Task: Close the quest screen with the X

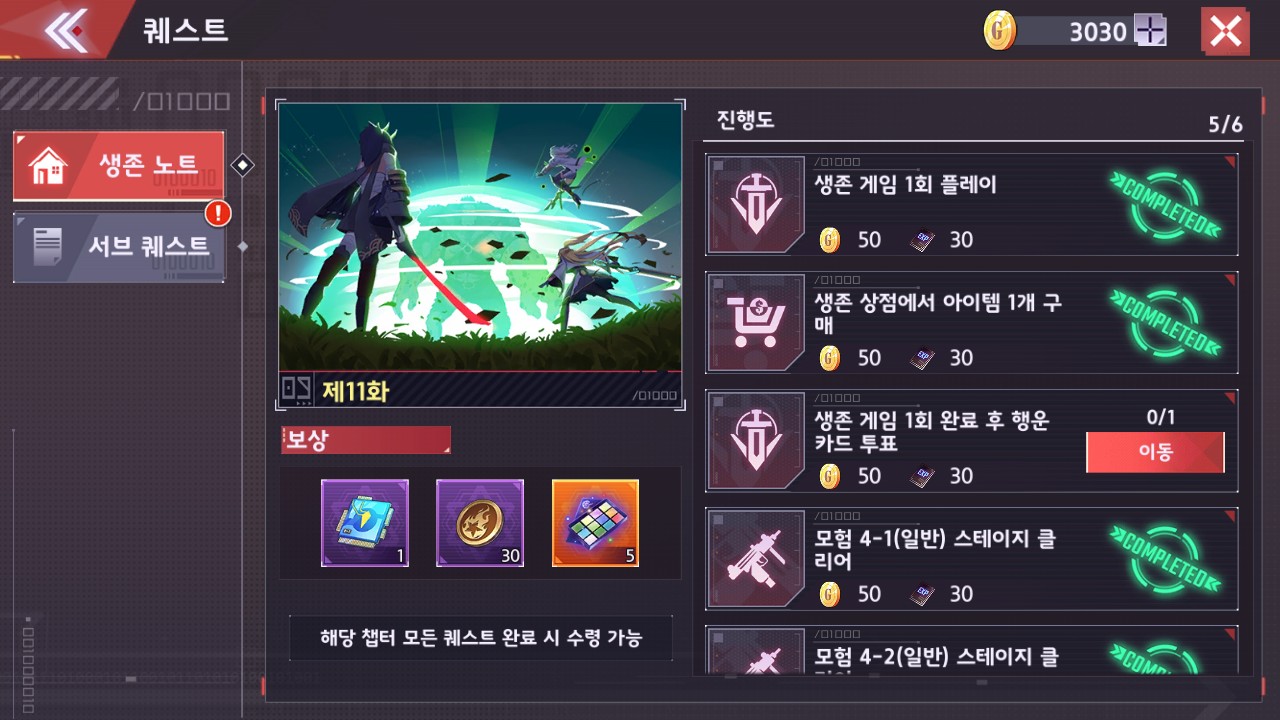Action: click(x=1225, y=31)
